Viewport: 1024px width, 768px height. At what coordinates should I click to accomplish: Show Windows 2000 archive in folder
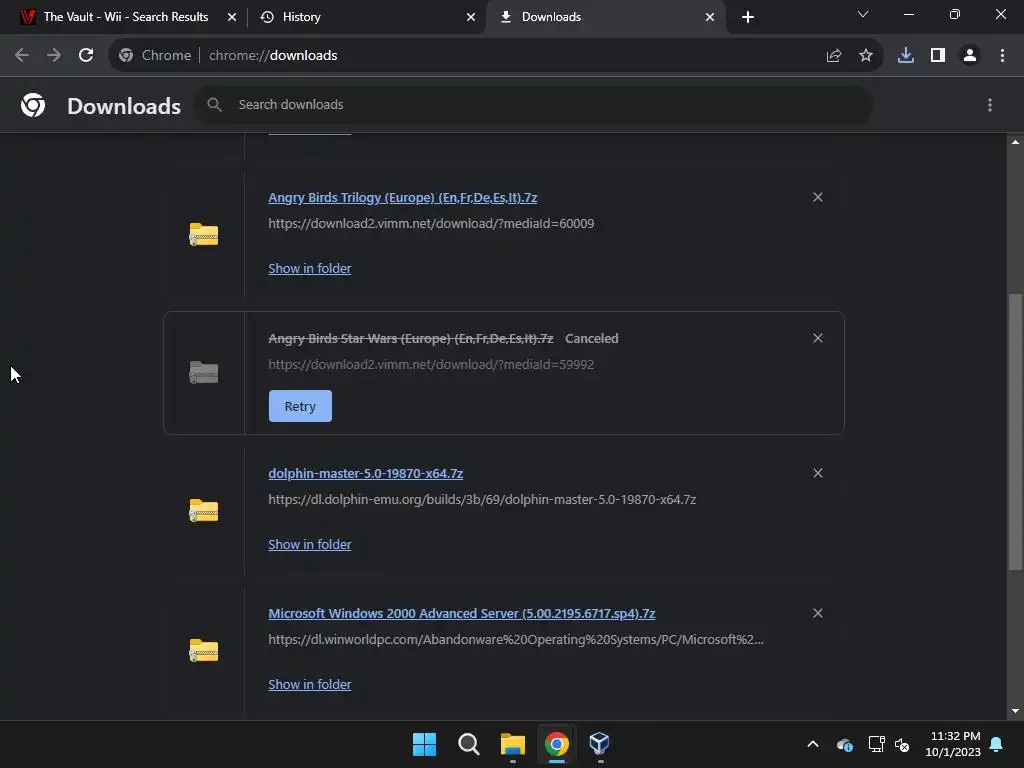point(310,684)
